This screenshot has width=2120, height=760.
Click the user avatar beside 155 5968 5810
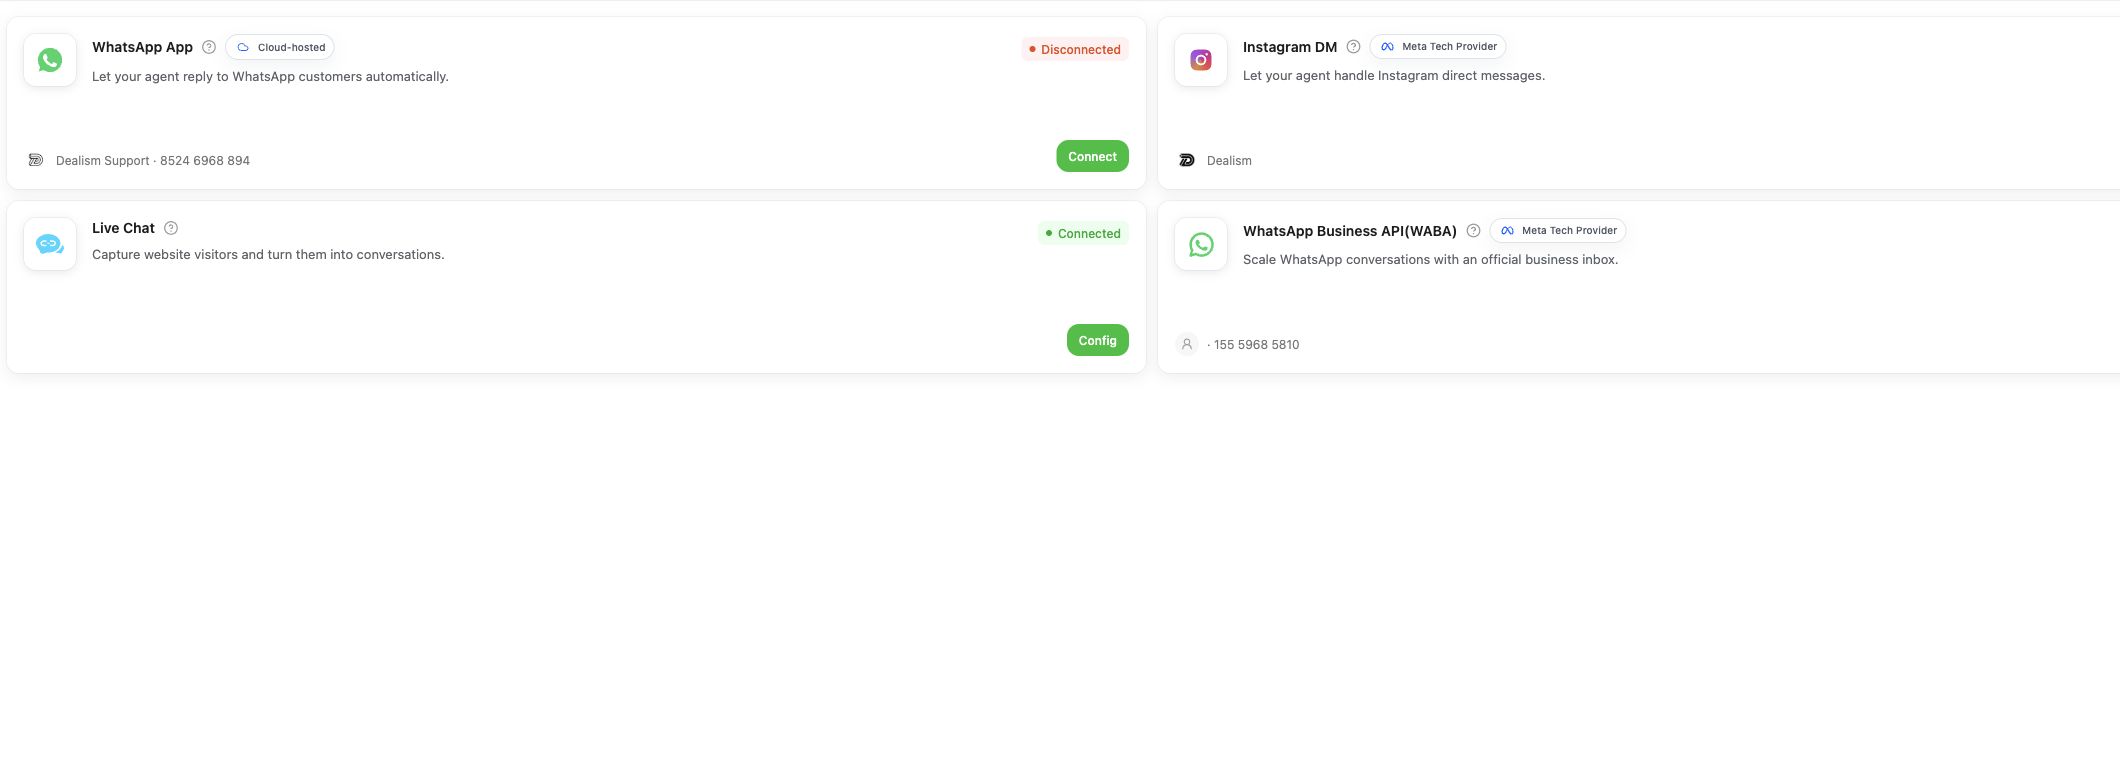point(1187,344)
